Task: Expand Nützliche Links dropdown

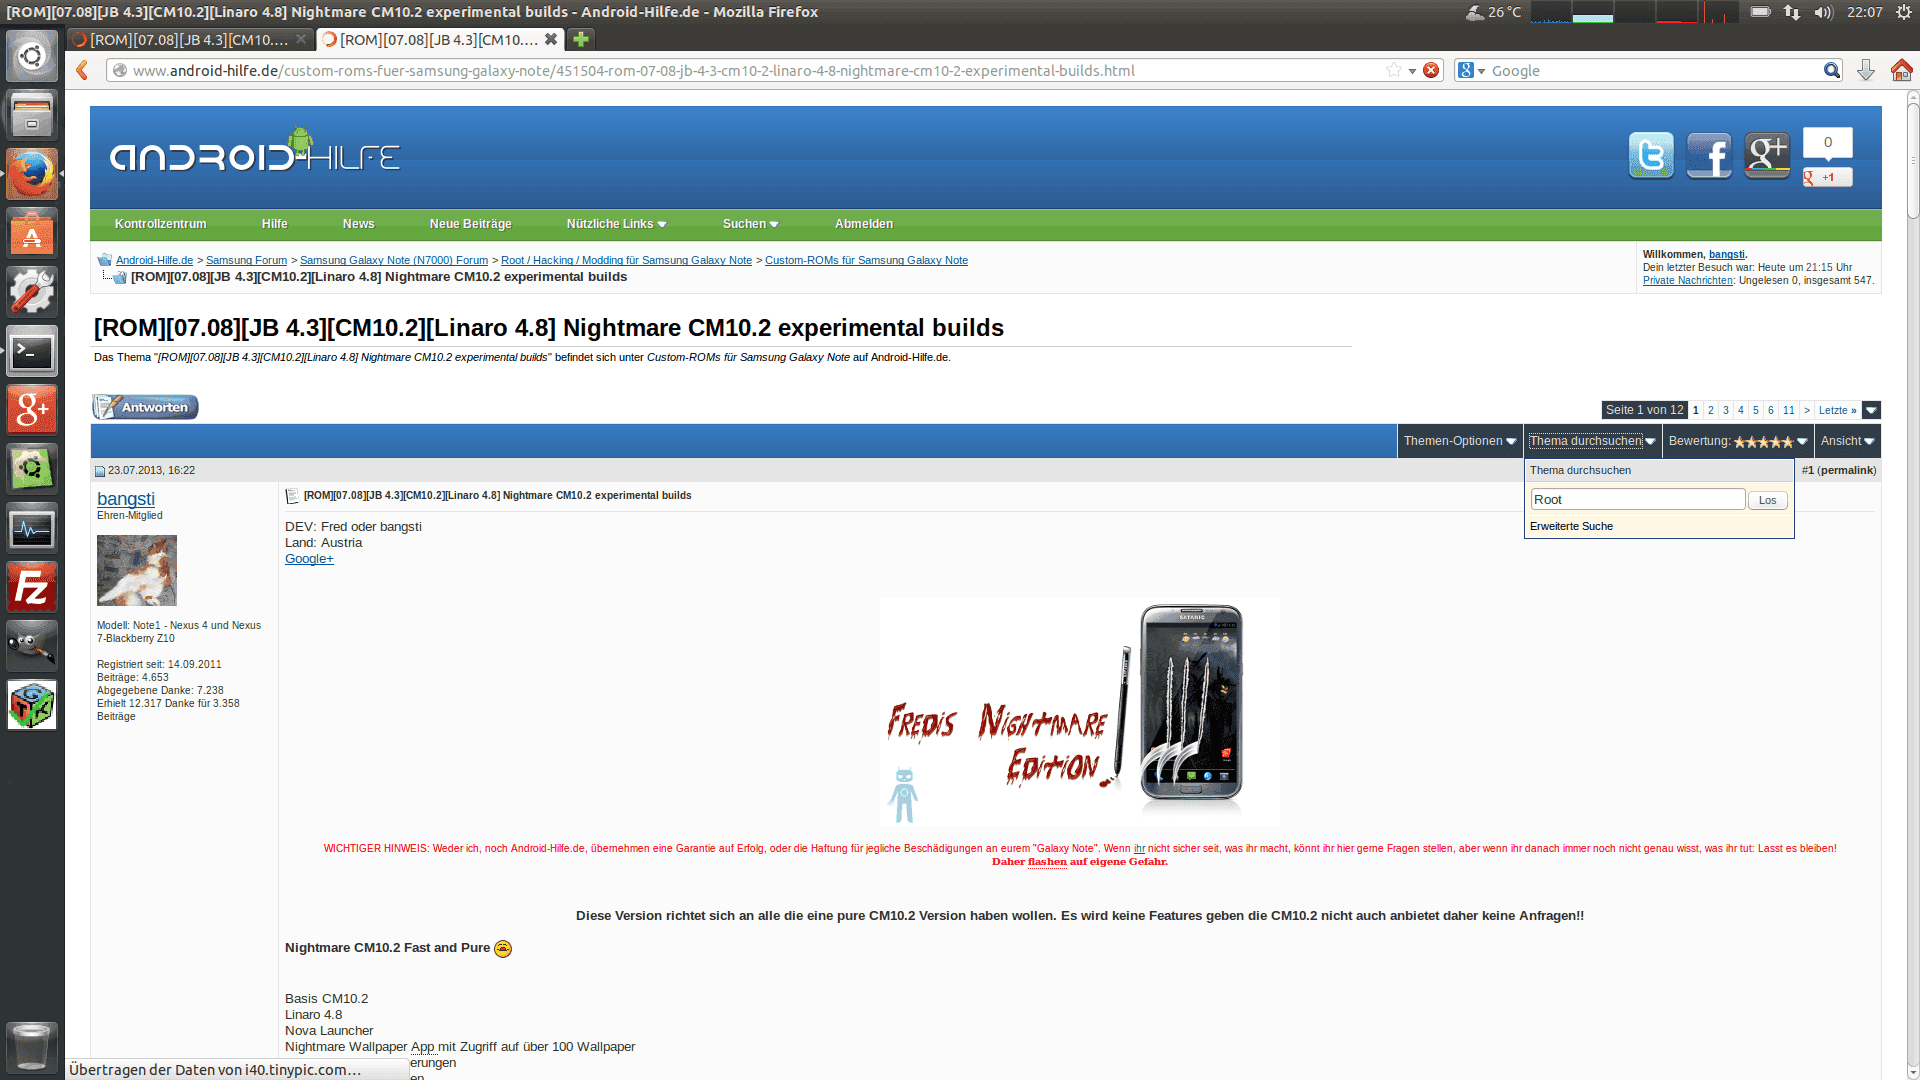Action: [x=616, y=224]
